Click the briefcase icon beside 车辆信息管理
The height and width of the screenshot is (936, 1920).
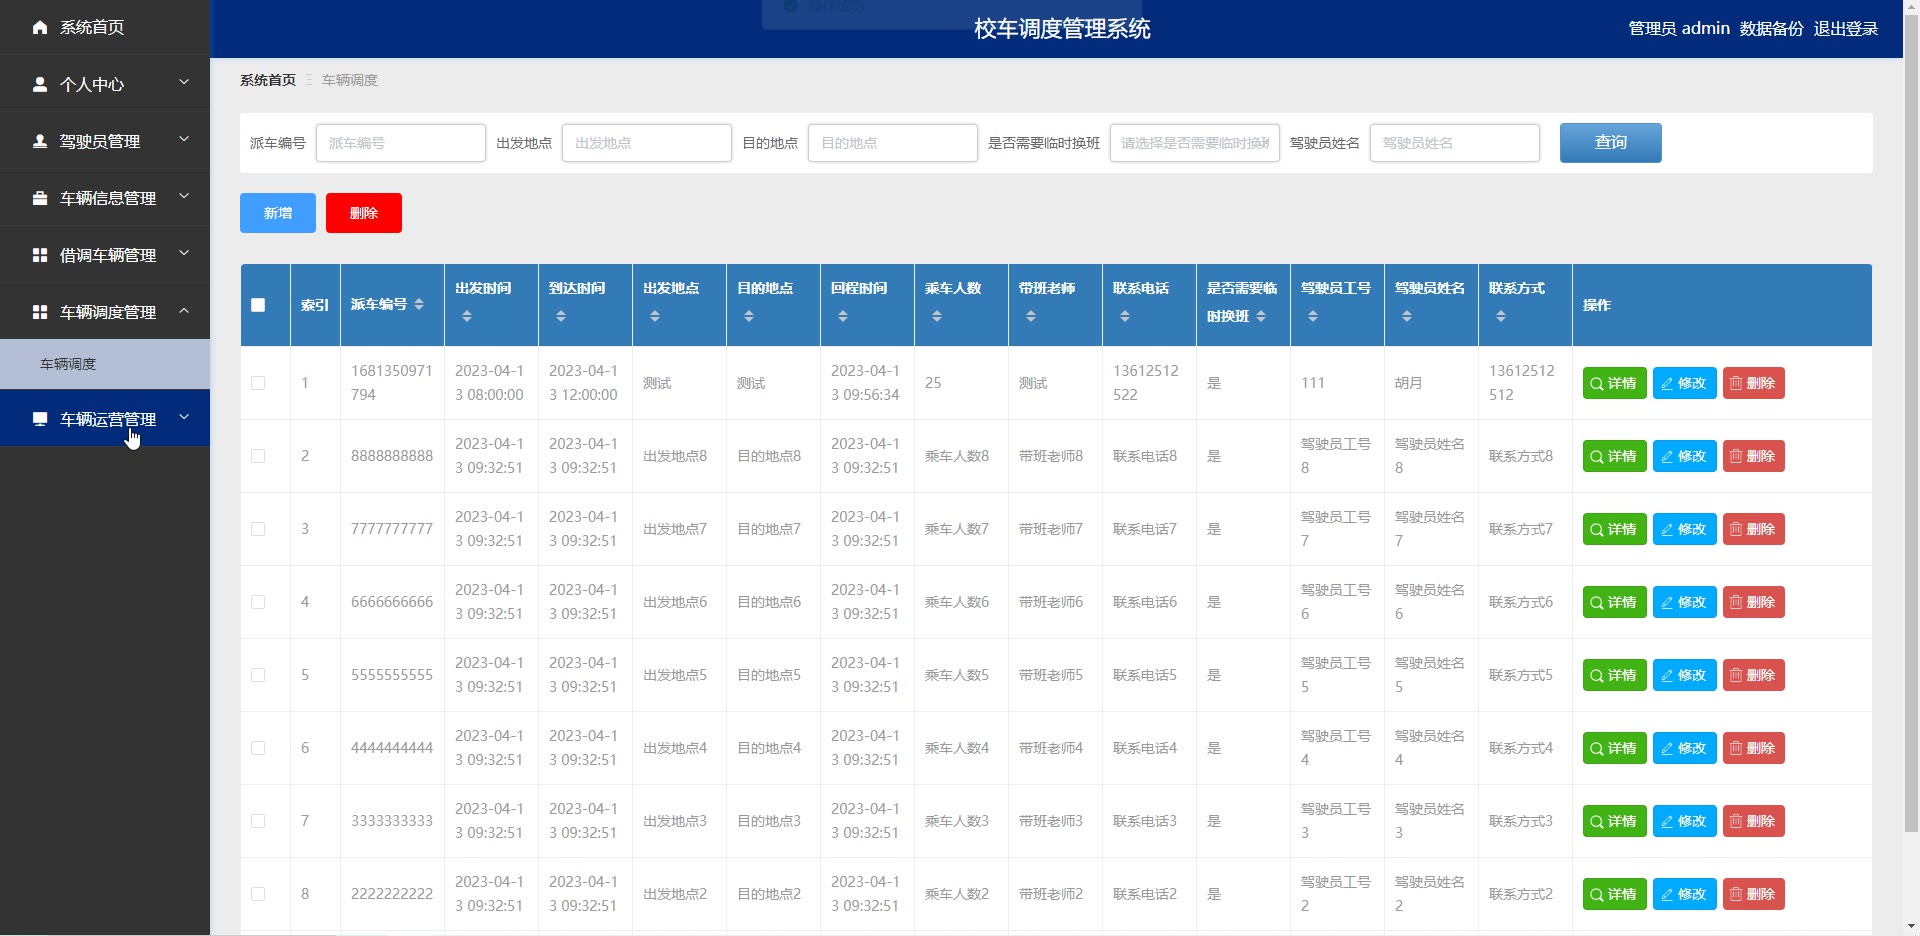tap(40, 198)
